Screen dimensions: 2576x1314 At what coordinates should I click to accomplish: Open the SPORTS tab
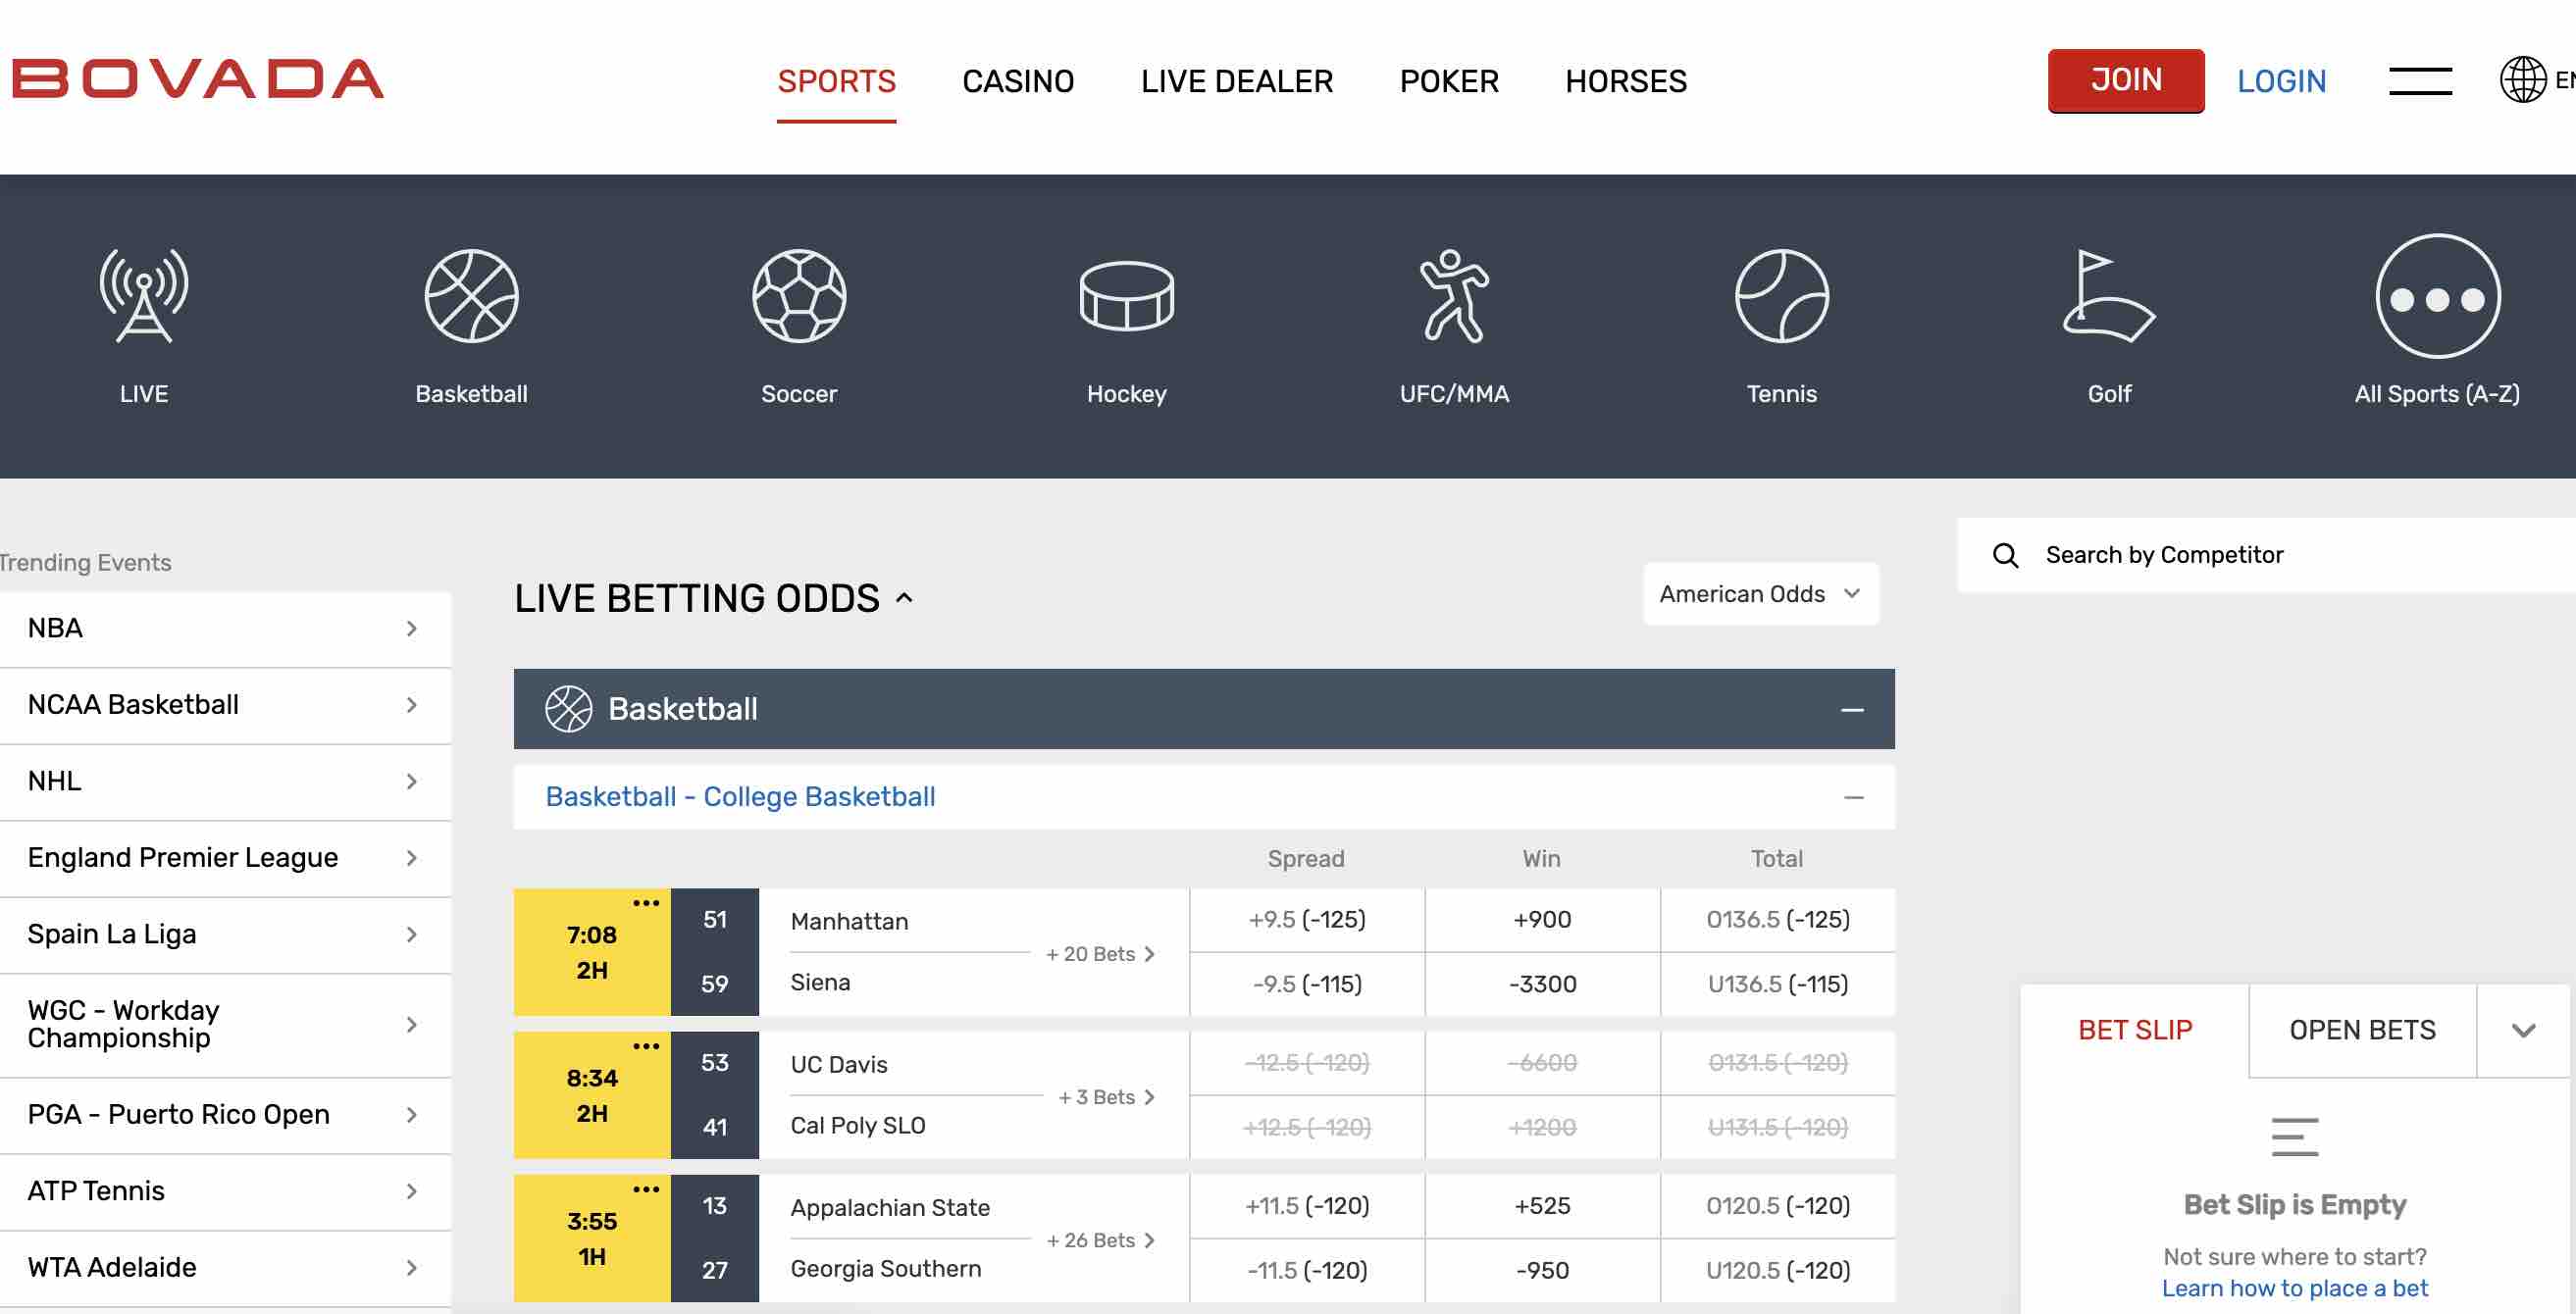[x=836, y=82]
